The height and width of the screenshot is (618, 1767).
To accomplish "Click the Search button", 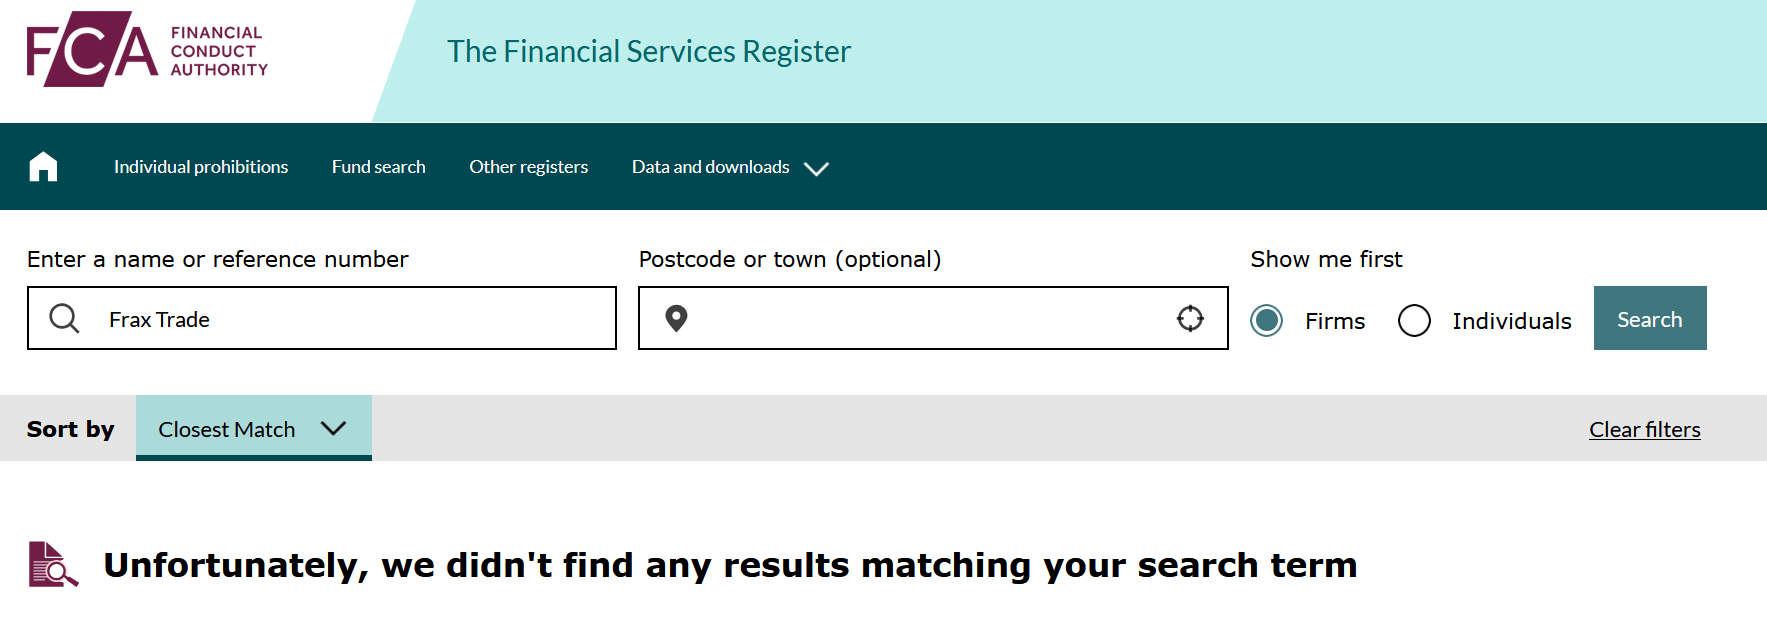I will (x=1650, y=318).
